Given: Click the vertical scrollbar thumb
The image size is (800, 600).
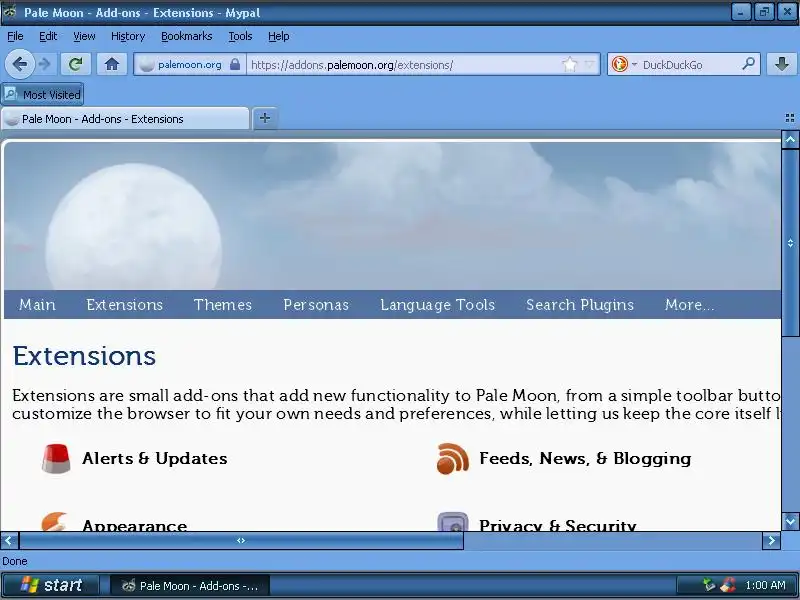Looking at the screenshot, I should coord(790,243).
